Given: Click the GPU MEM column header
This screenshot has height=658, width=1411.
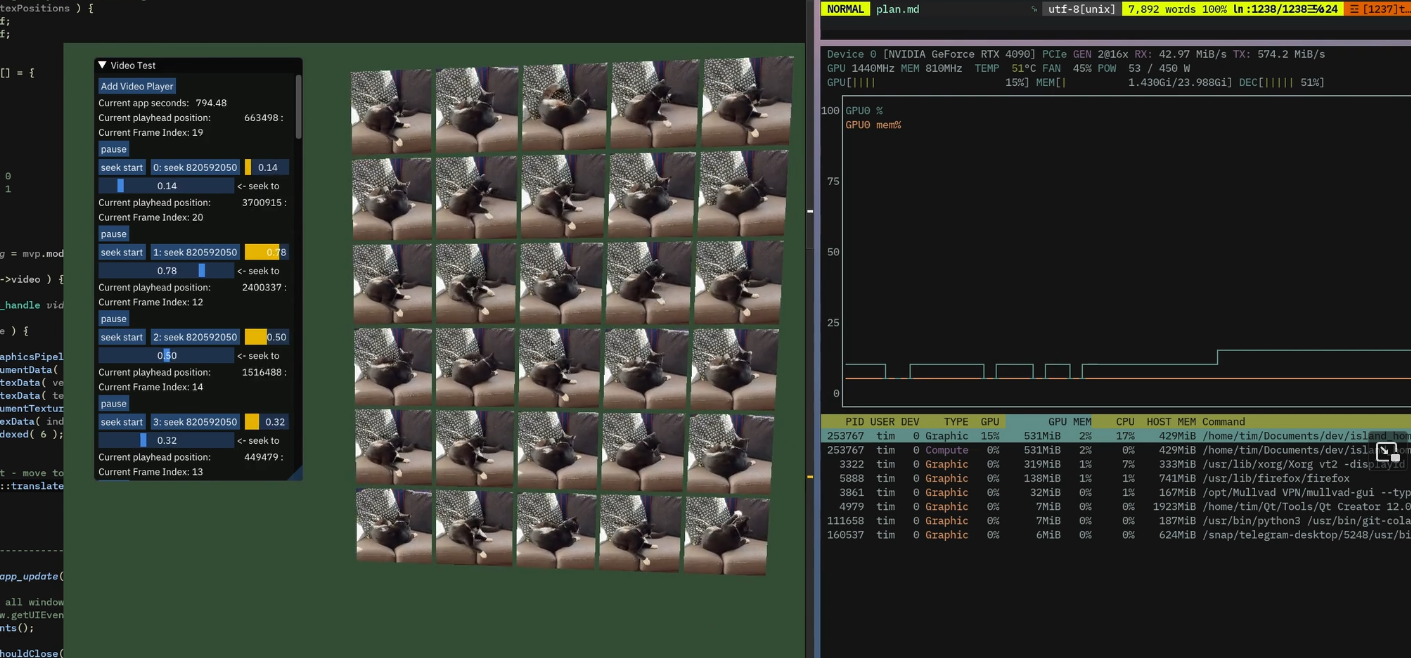Looking at the screenshot, I should coord(1068,422).
